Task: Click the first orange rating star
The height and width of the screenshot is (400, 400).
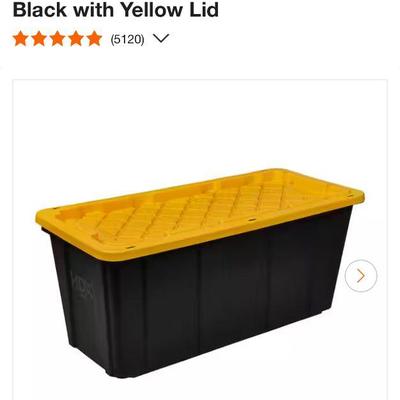Action: point(21,39)
